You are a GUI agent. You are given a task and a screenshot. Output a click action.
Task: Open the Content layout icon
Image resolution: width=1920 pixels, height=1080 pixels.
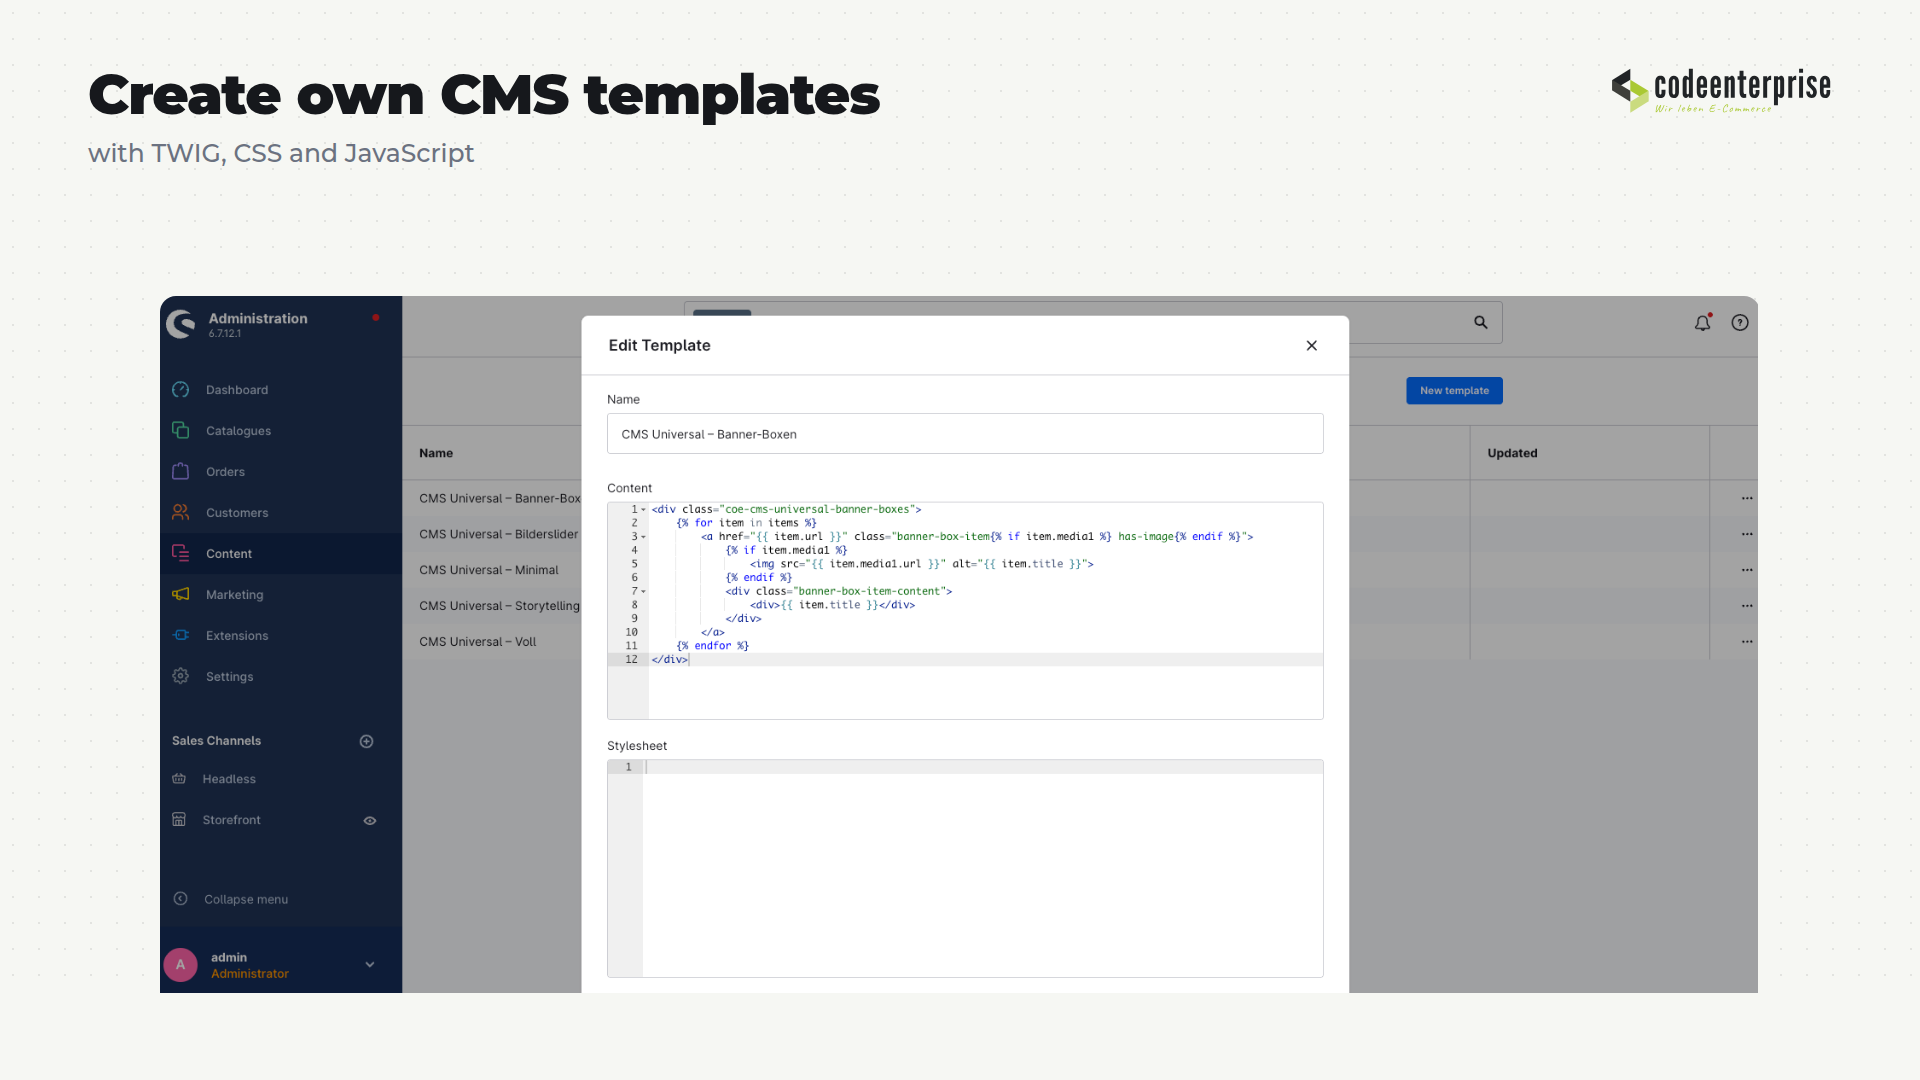point(180,554)
